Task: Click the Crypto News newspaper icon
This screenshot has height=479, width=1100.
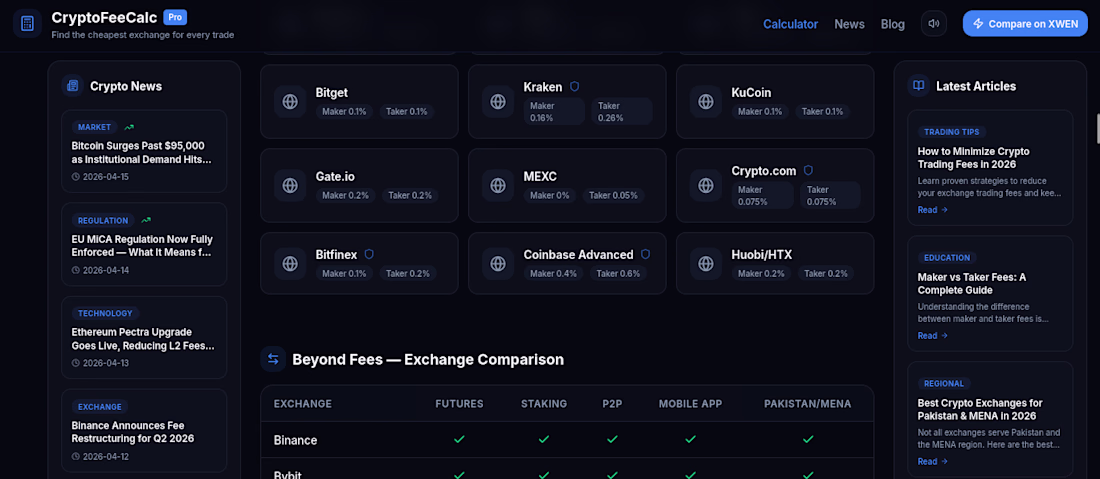Action: [73, 86]
